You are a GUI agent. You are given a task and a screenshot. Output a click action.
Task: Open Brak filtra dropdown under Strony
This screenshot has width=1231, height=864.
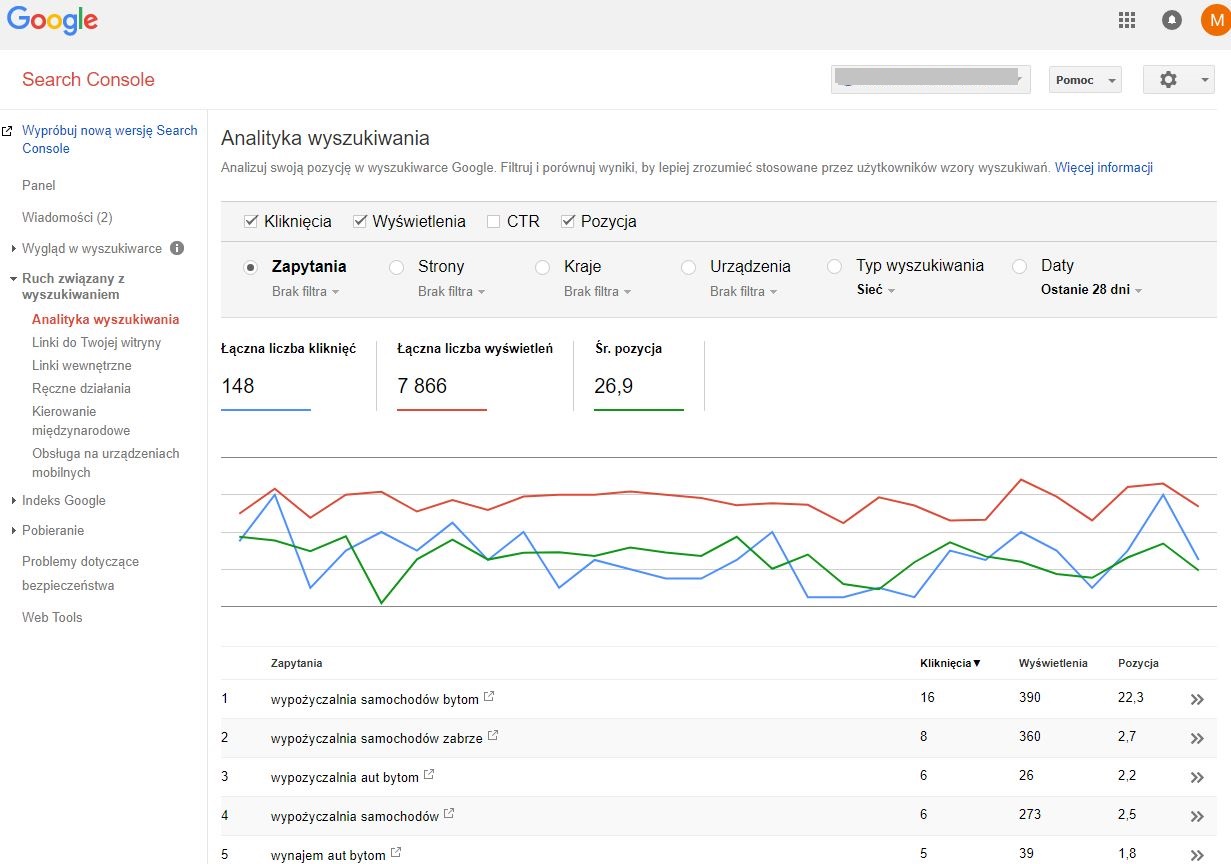(451, 292)
